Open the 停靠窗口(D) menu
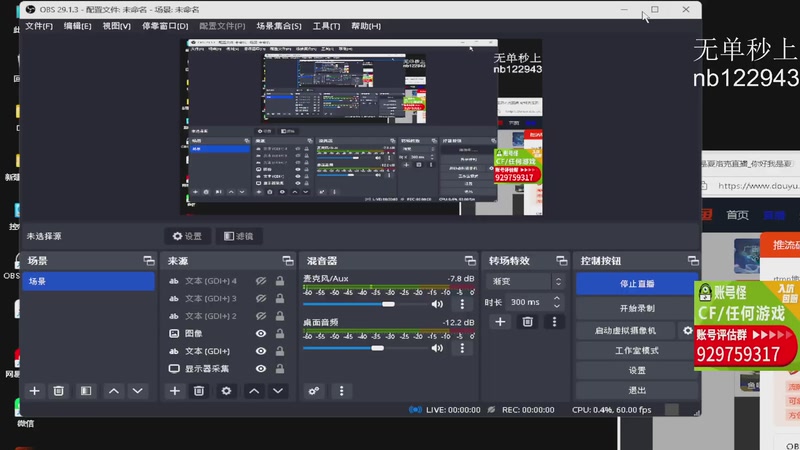The width and height of the screenshot is (800, 450). click(165, 26)
